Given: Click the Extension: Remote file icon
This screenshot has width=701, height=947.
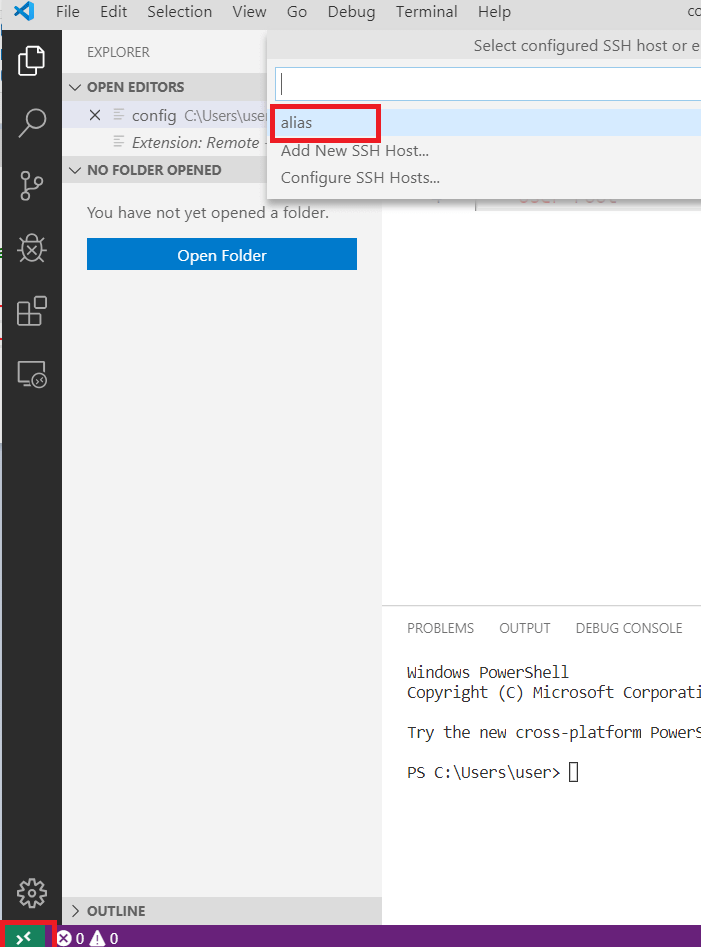Looking at the screenshot, I should pos(119,142).
